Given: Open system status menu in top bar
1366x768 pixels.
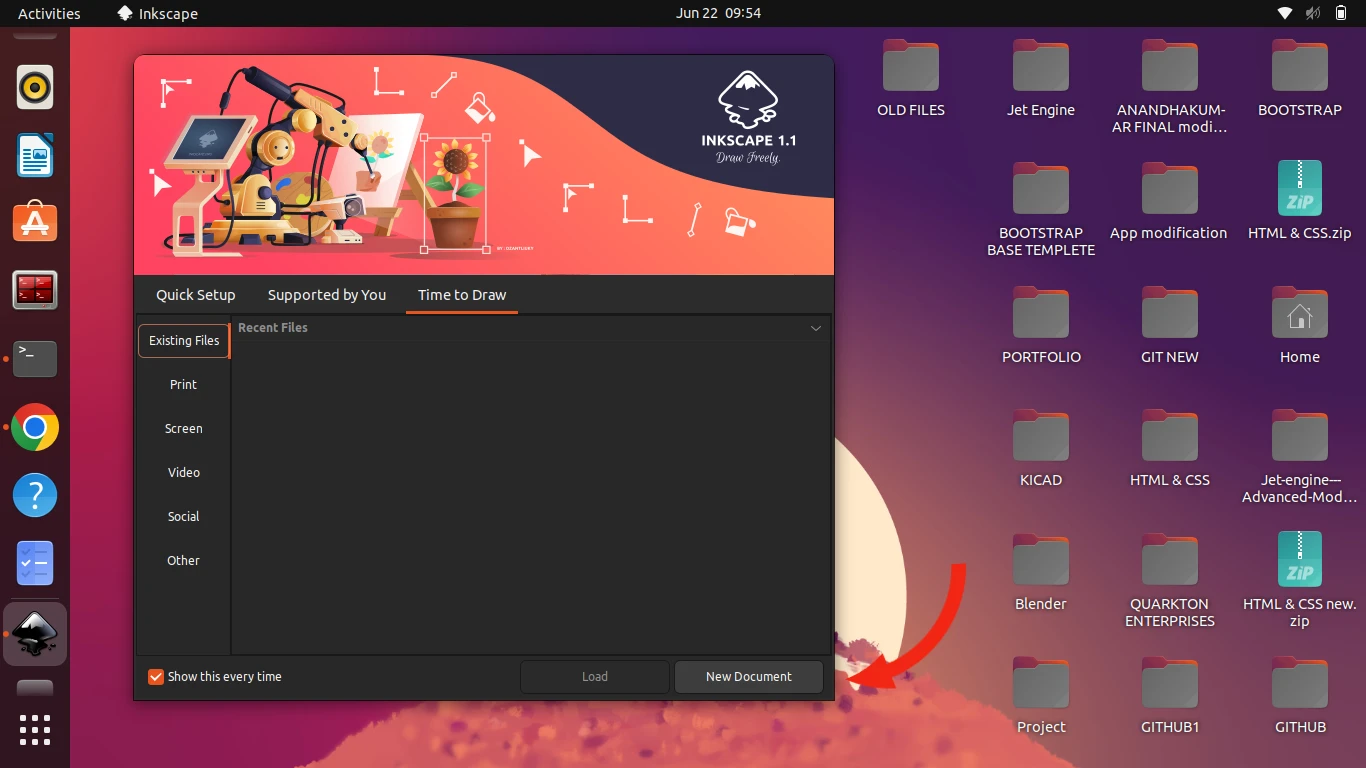Looking at the screenshot, I should pos(1312,14).
